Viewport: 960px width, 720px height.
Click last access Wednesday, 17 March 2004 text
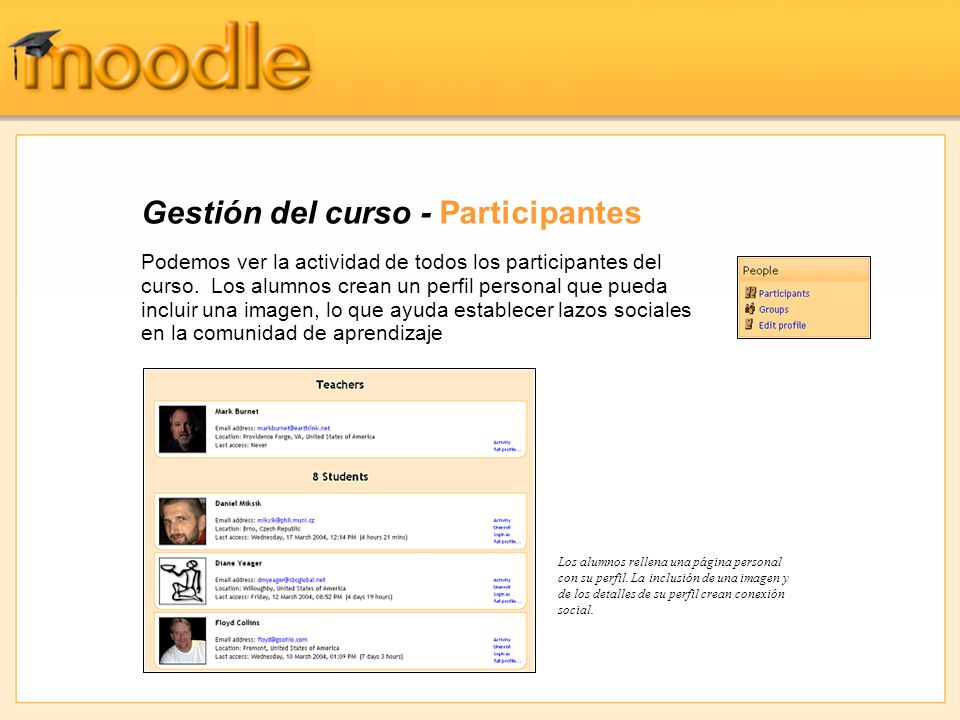tap(311, 537)
